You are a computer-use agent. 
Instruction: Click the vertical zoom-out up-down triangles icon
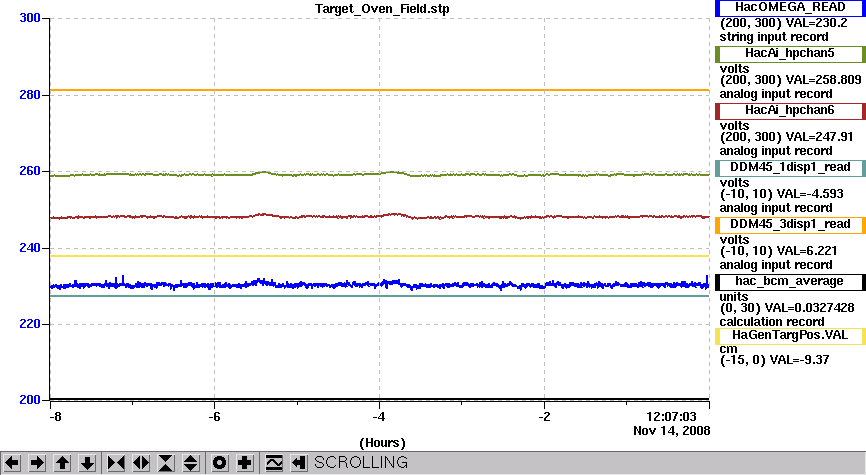point(191,463)
